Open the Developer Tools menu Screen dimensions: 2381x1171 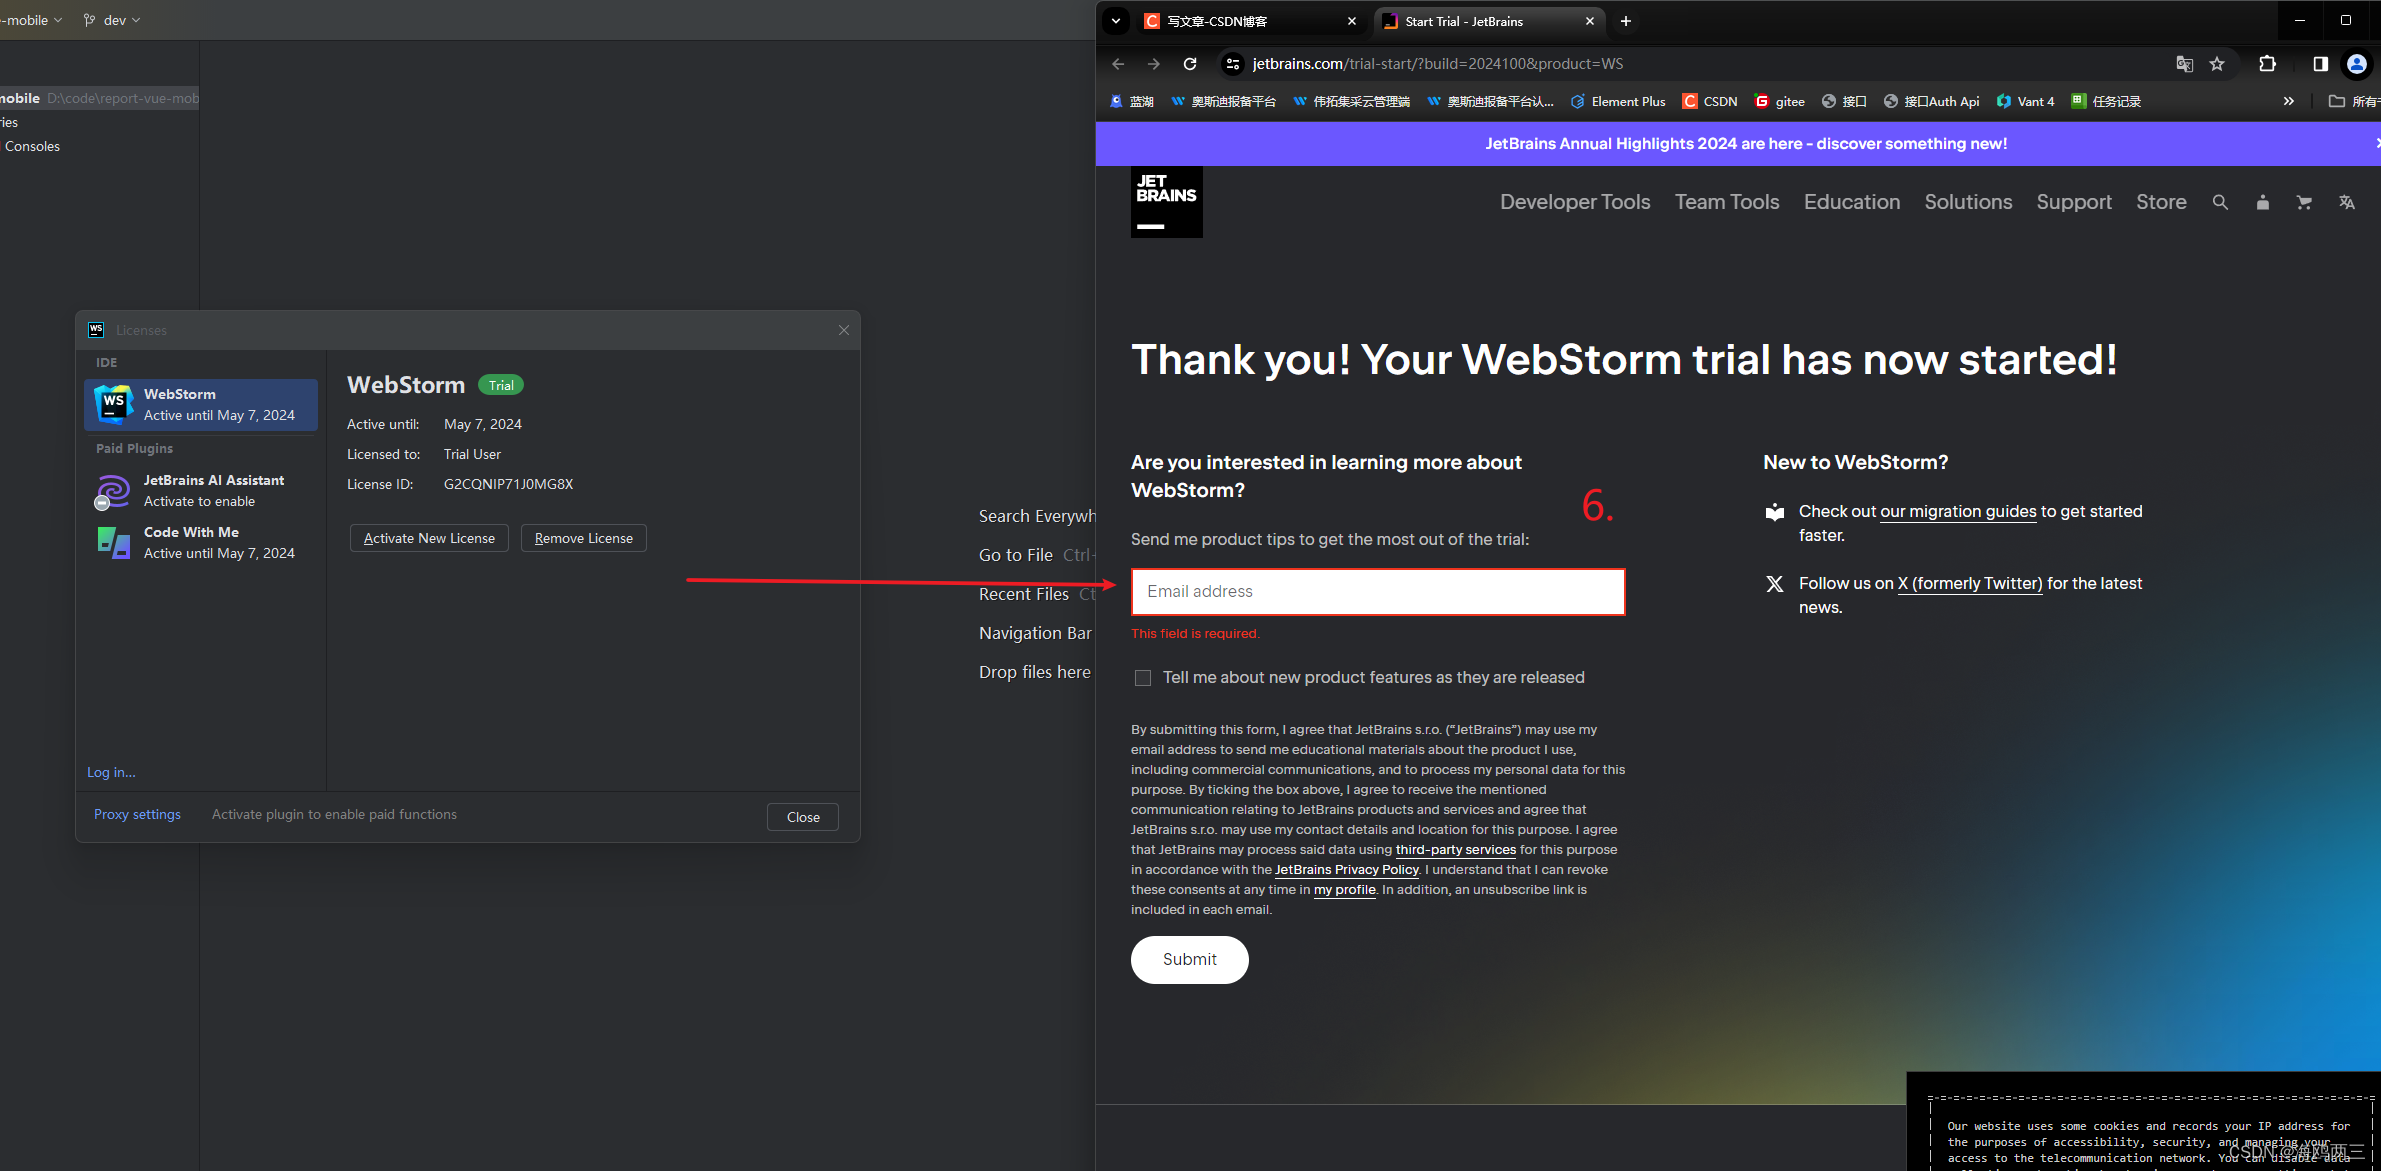1575,202
